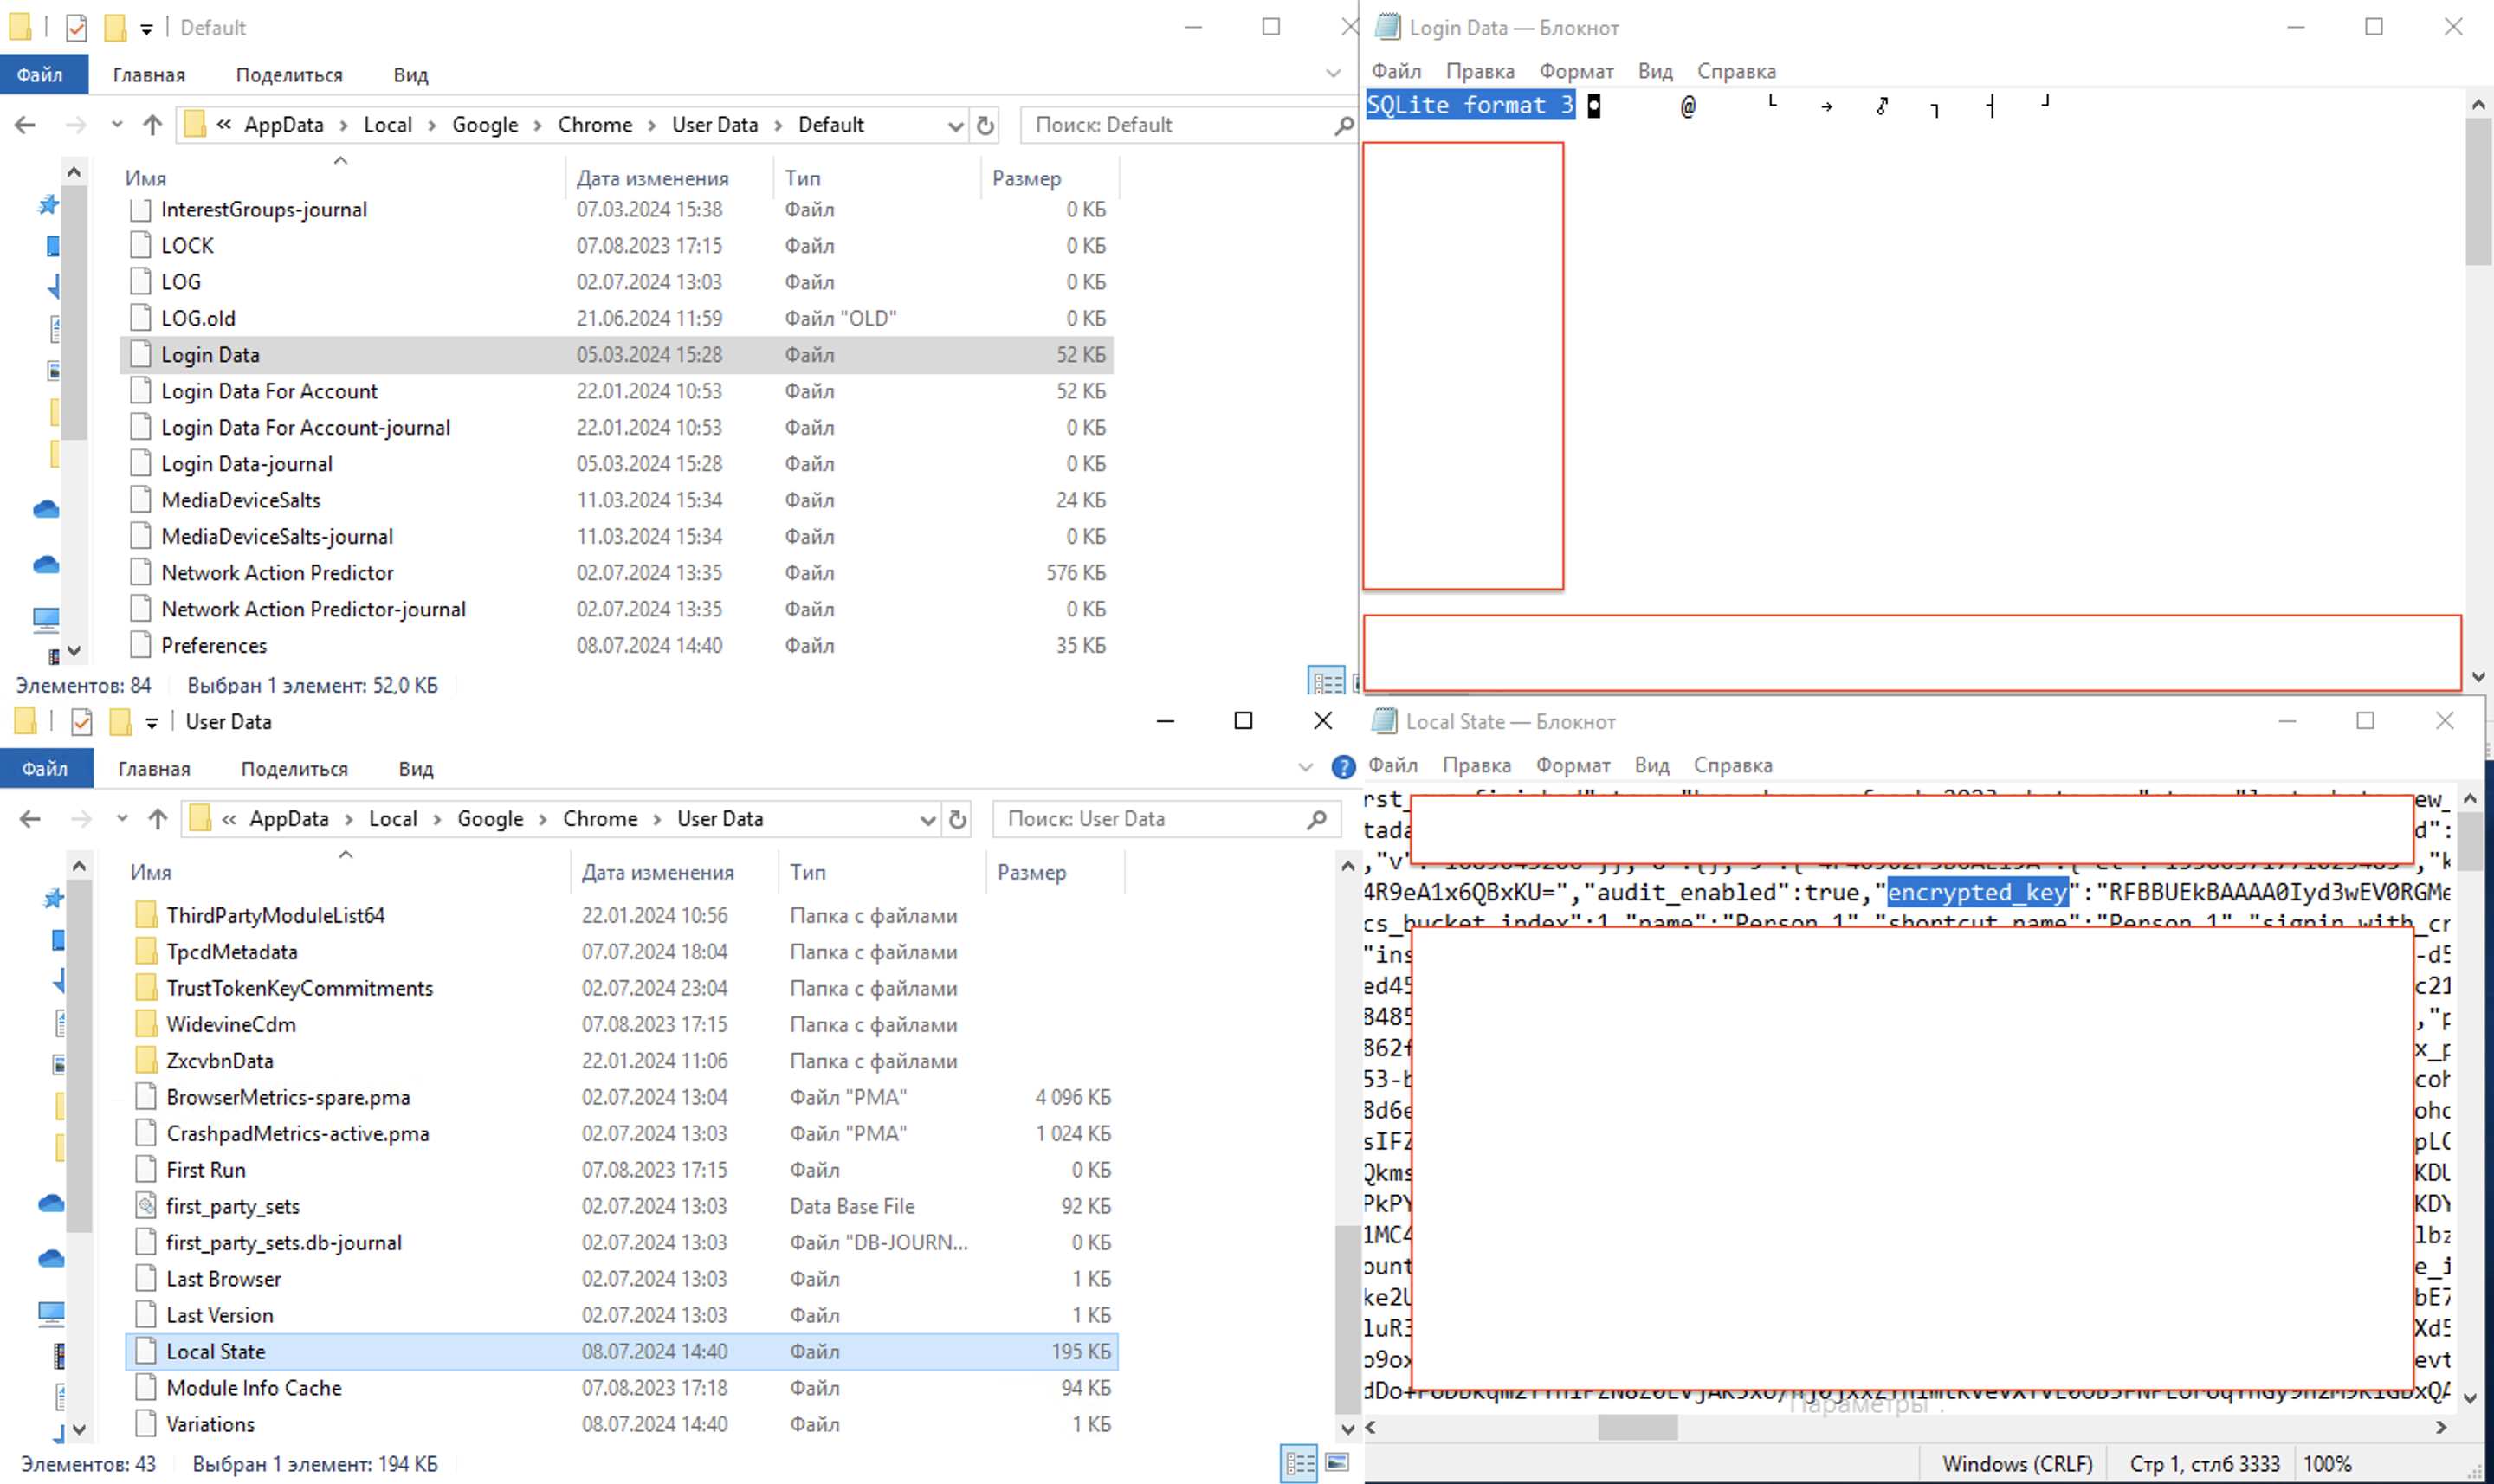The image size is (2494, 1484).
Task: Click Login Data Notepad title icon
Action: 1387,27
